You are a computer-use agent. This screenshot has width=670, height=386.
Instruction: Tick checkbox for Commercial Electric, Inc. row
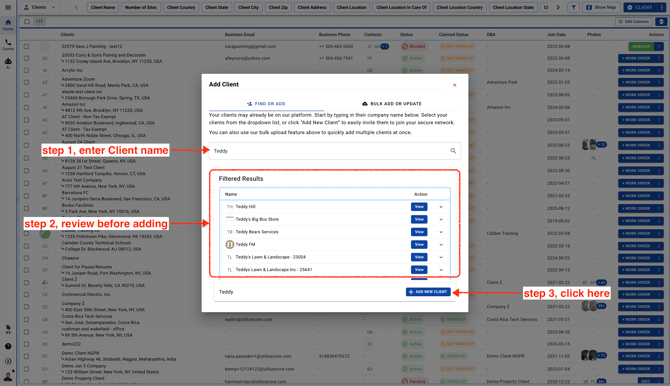coord(26,295)
